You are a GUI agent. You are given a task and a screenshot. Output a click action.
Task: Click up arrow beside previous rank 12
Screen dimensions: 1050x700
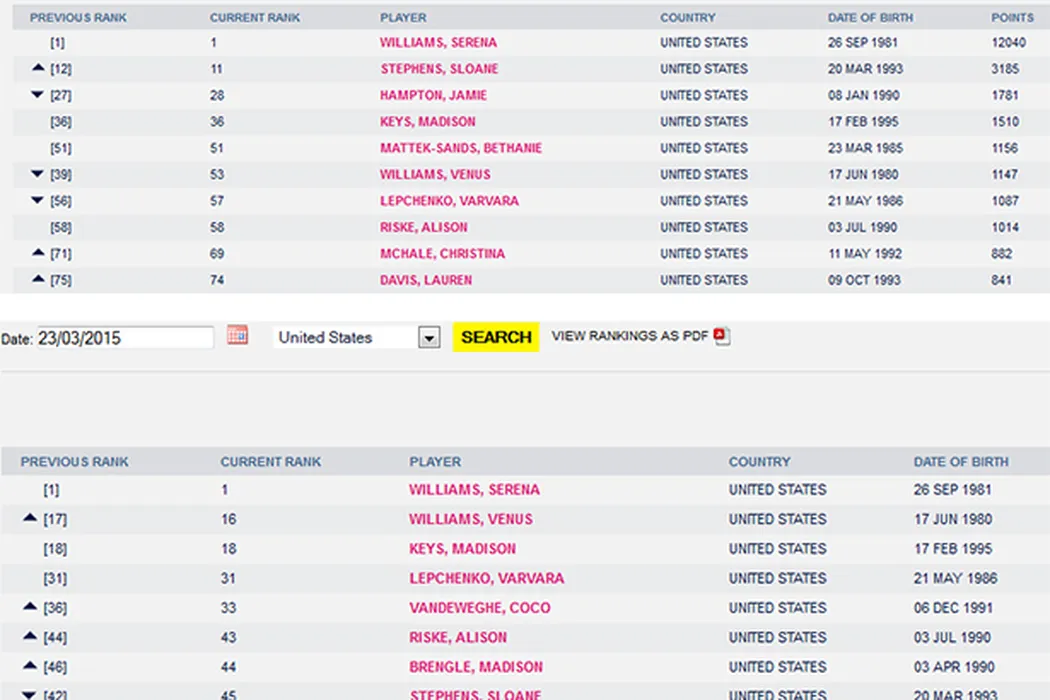click(38, 68)
